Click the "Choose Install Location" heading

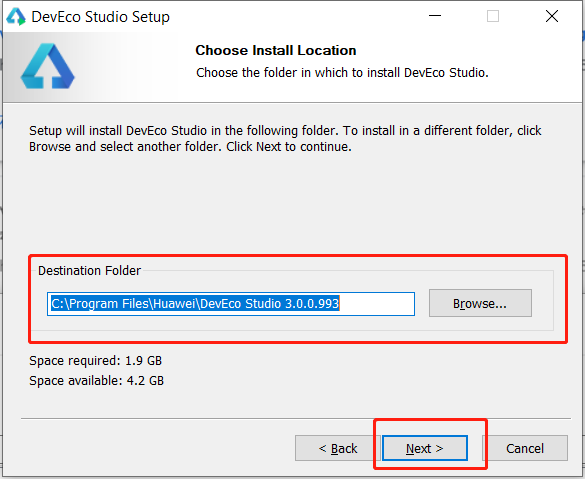tap(276, 50)
